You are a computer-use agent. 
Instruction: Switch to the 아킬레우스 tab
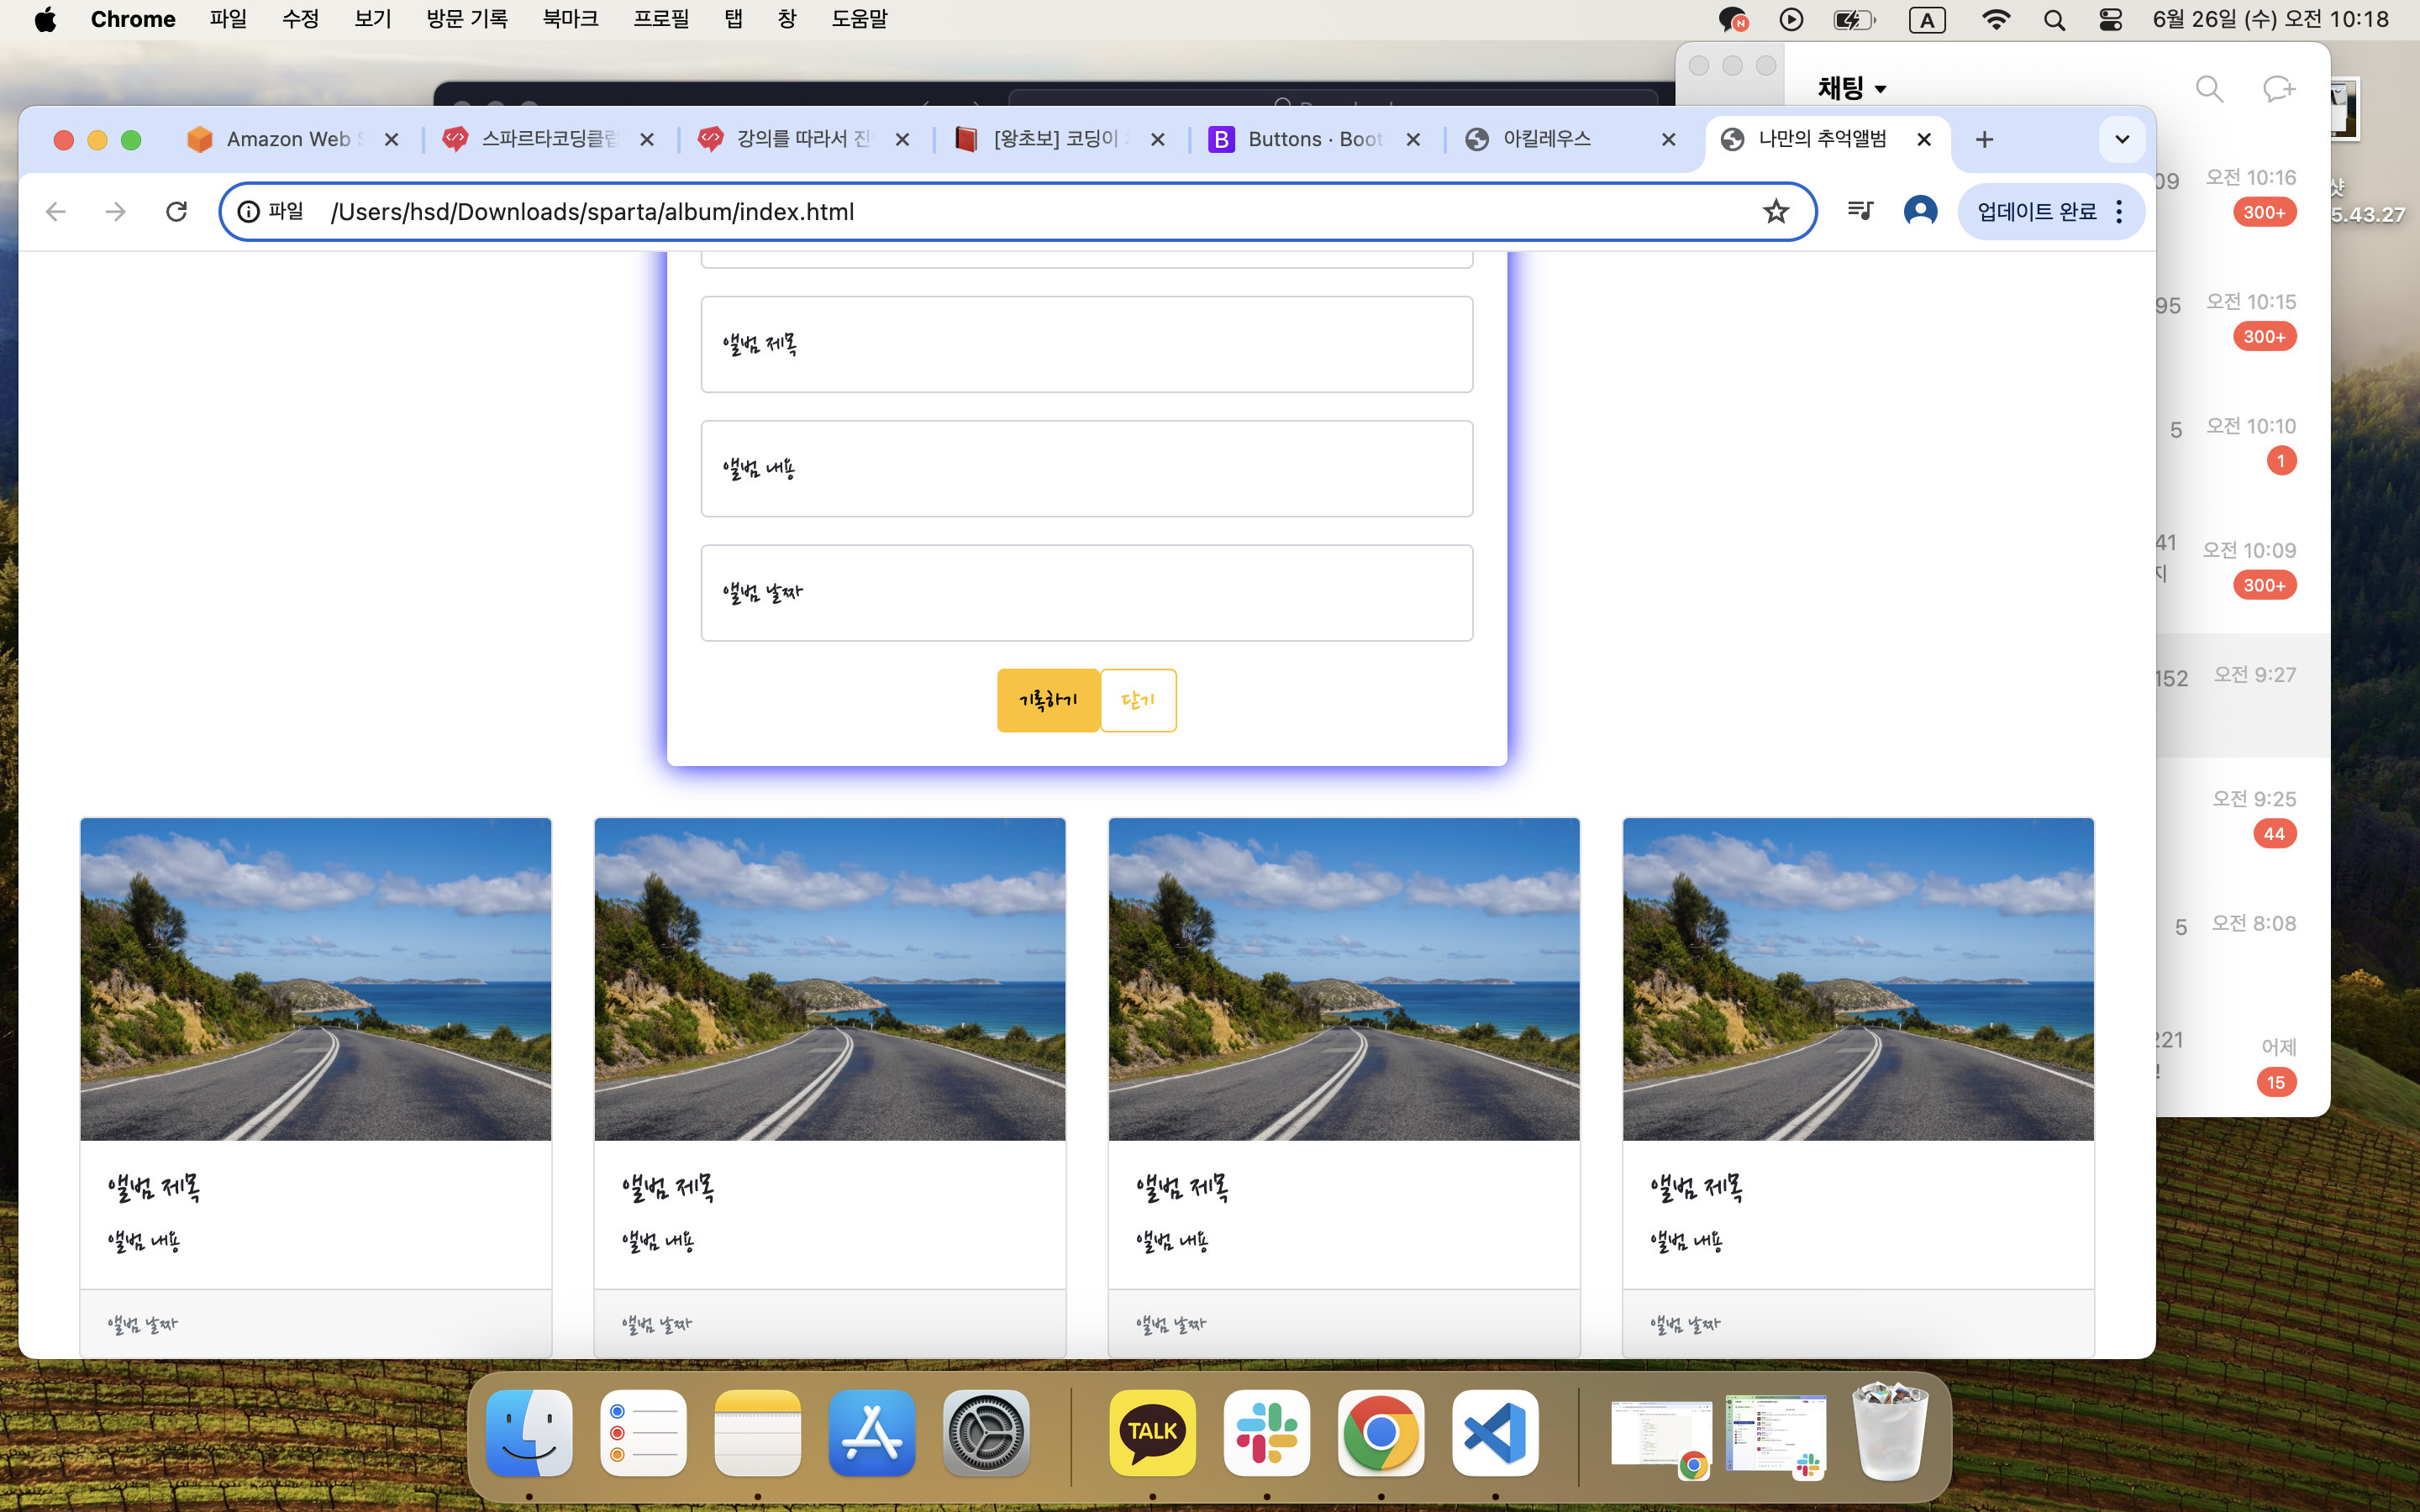[1570, 140]
